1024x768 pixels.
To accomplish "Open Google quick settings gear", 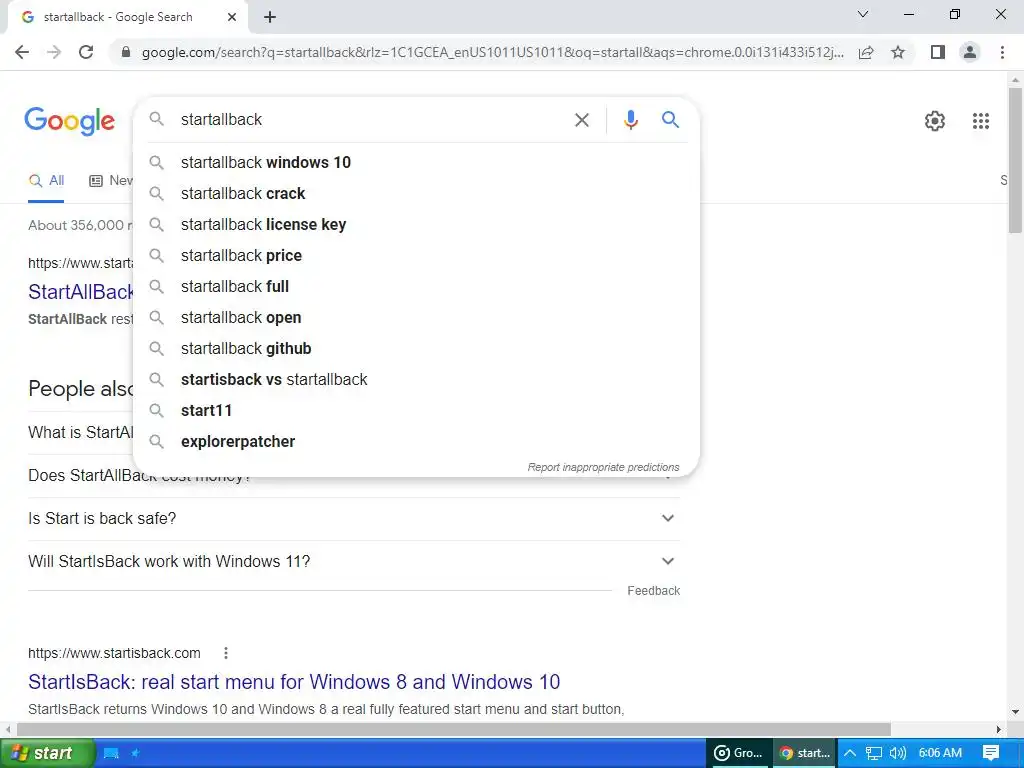I will tap(935, 121).
